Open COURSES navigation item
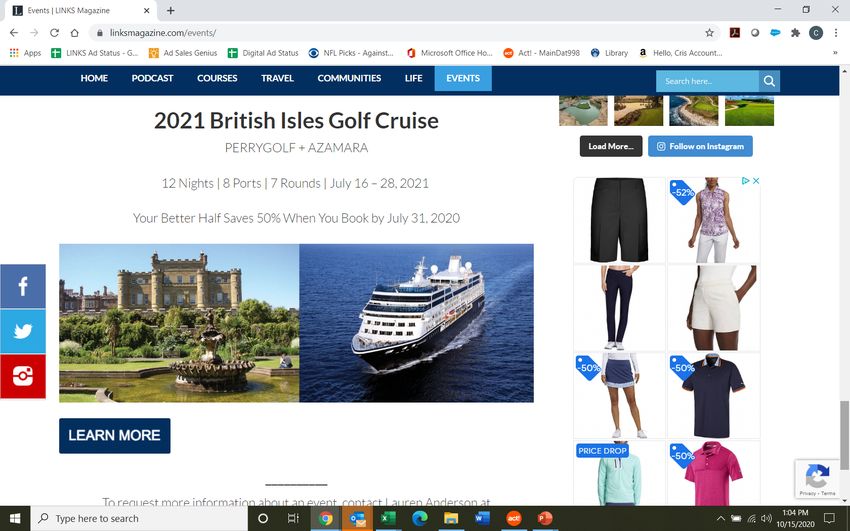850x531 pixels. (x=217, y=78)
